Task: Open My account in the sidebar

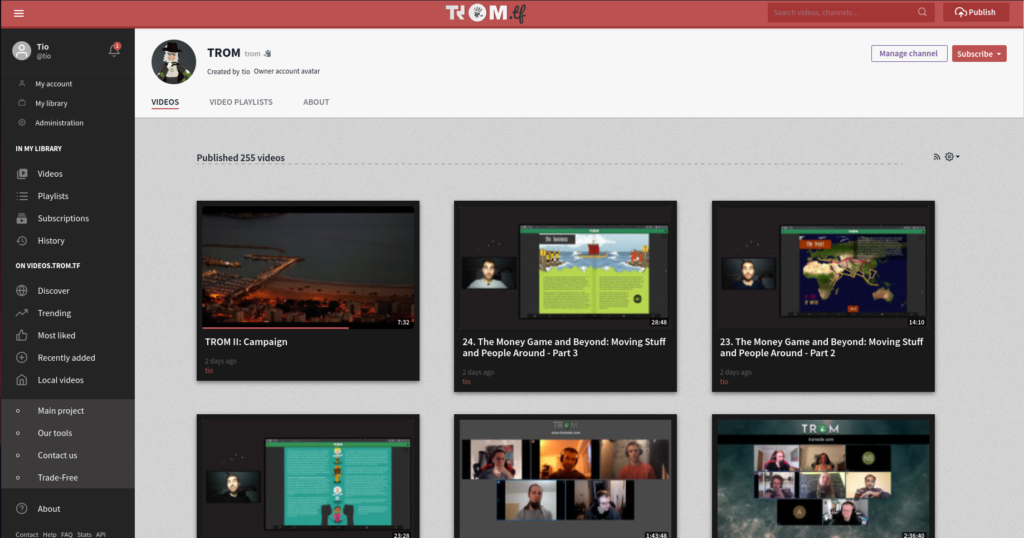Action: 54,84
